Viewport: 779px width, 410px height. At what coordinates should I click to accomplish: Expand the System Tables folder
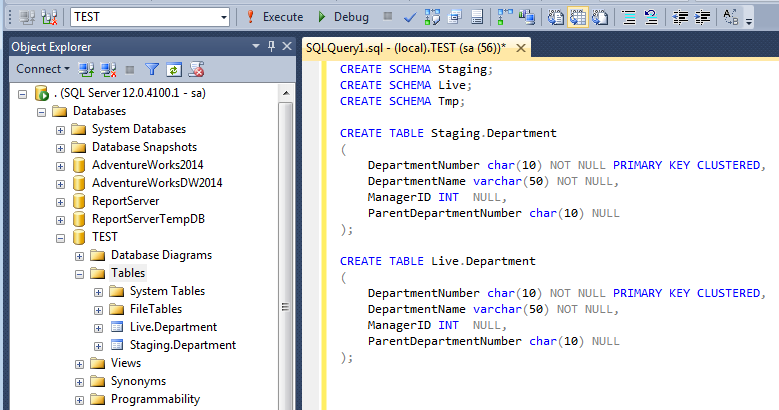(x=98, y=292)
